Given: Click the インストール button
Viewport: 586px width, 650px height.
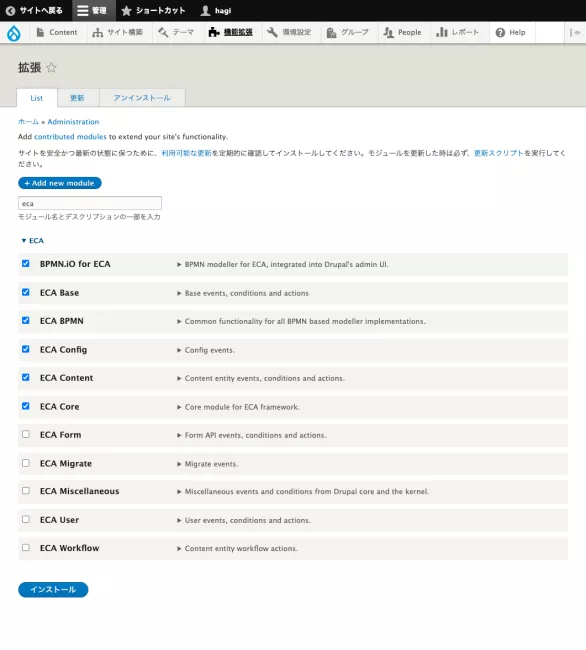Looking at the screenshot, I should click(x=53, y=589).
